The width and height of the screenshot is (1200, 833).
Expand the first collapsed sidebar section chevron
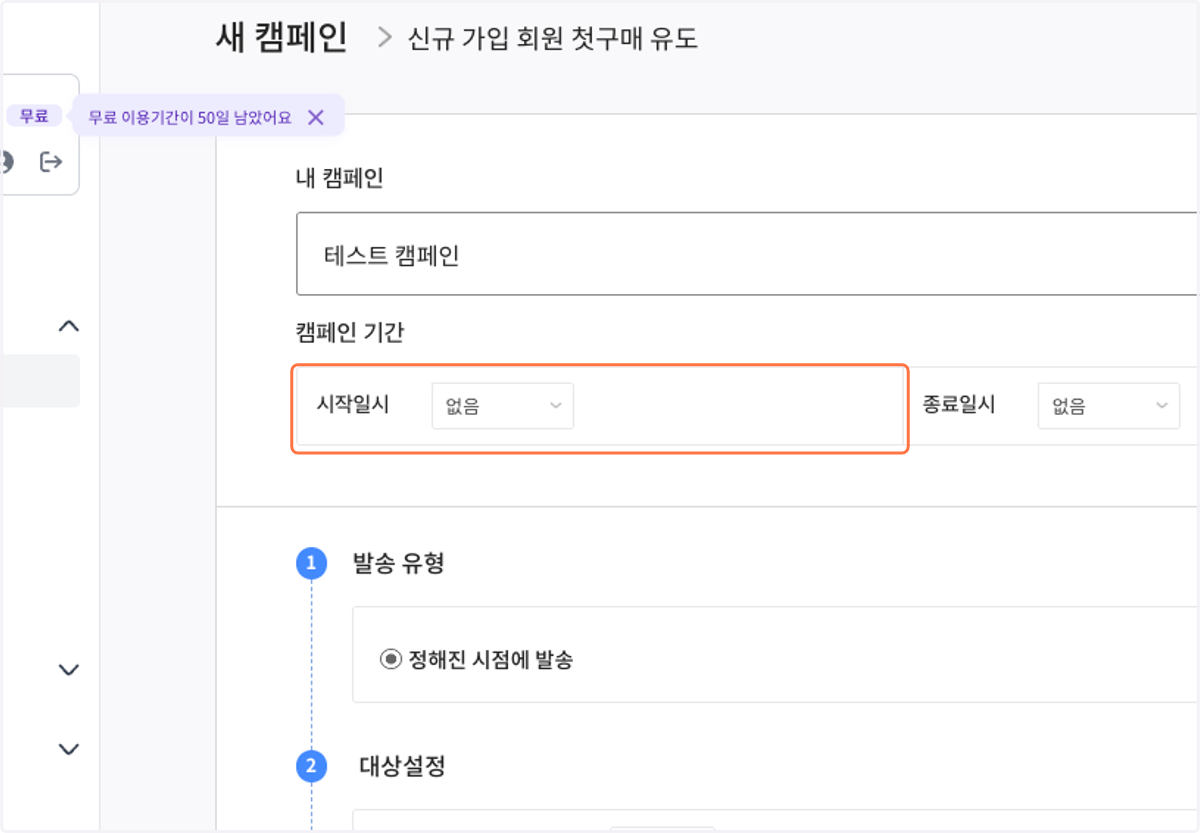click(x=68, y=670)
